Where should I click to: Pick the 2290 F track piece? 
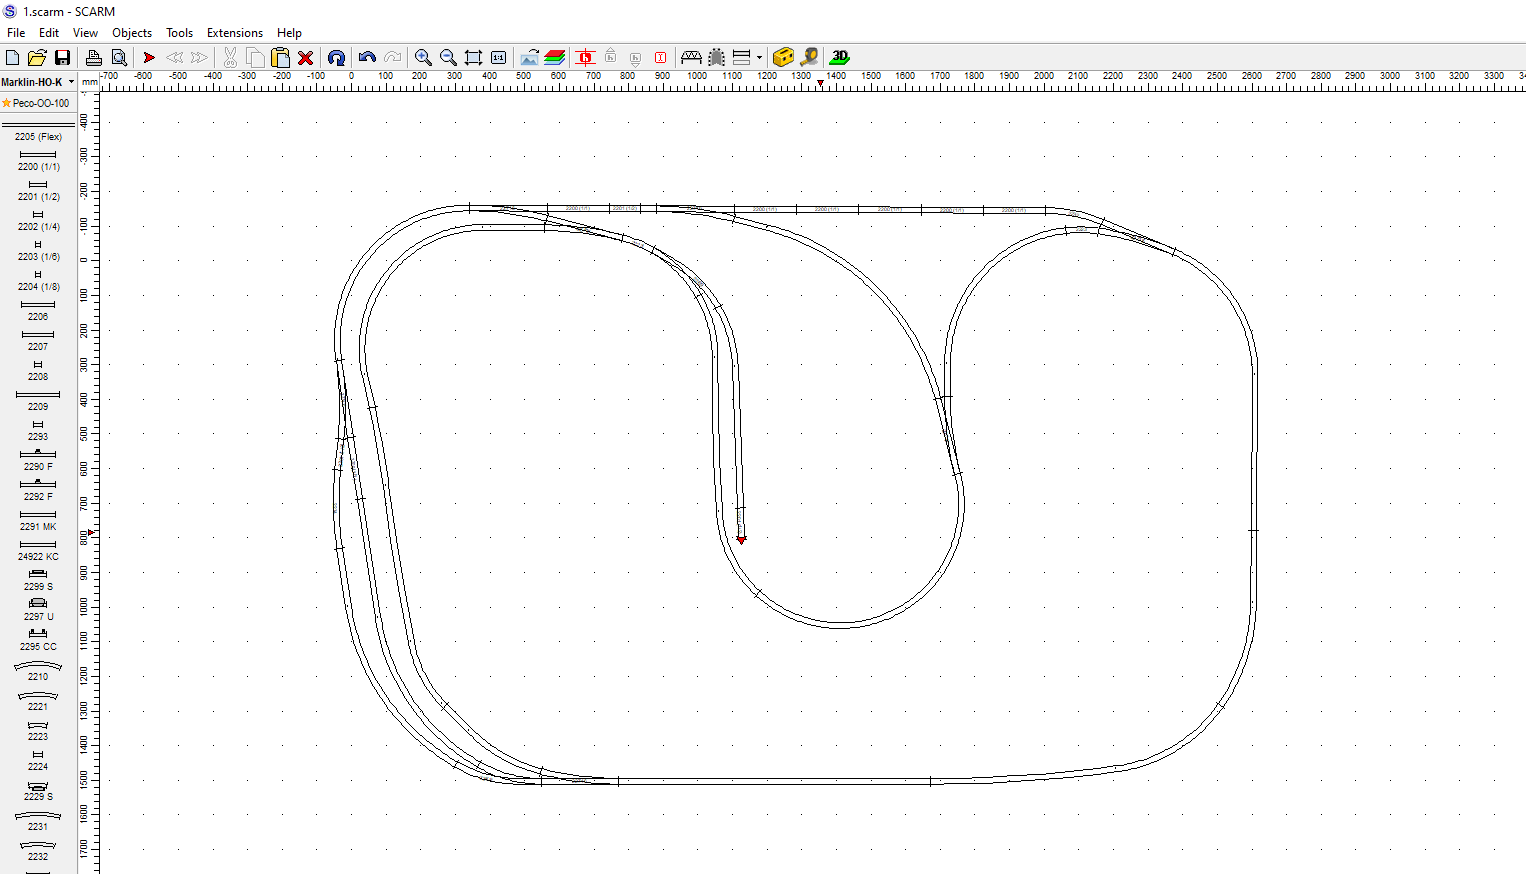(38, 460)
